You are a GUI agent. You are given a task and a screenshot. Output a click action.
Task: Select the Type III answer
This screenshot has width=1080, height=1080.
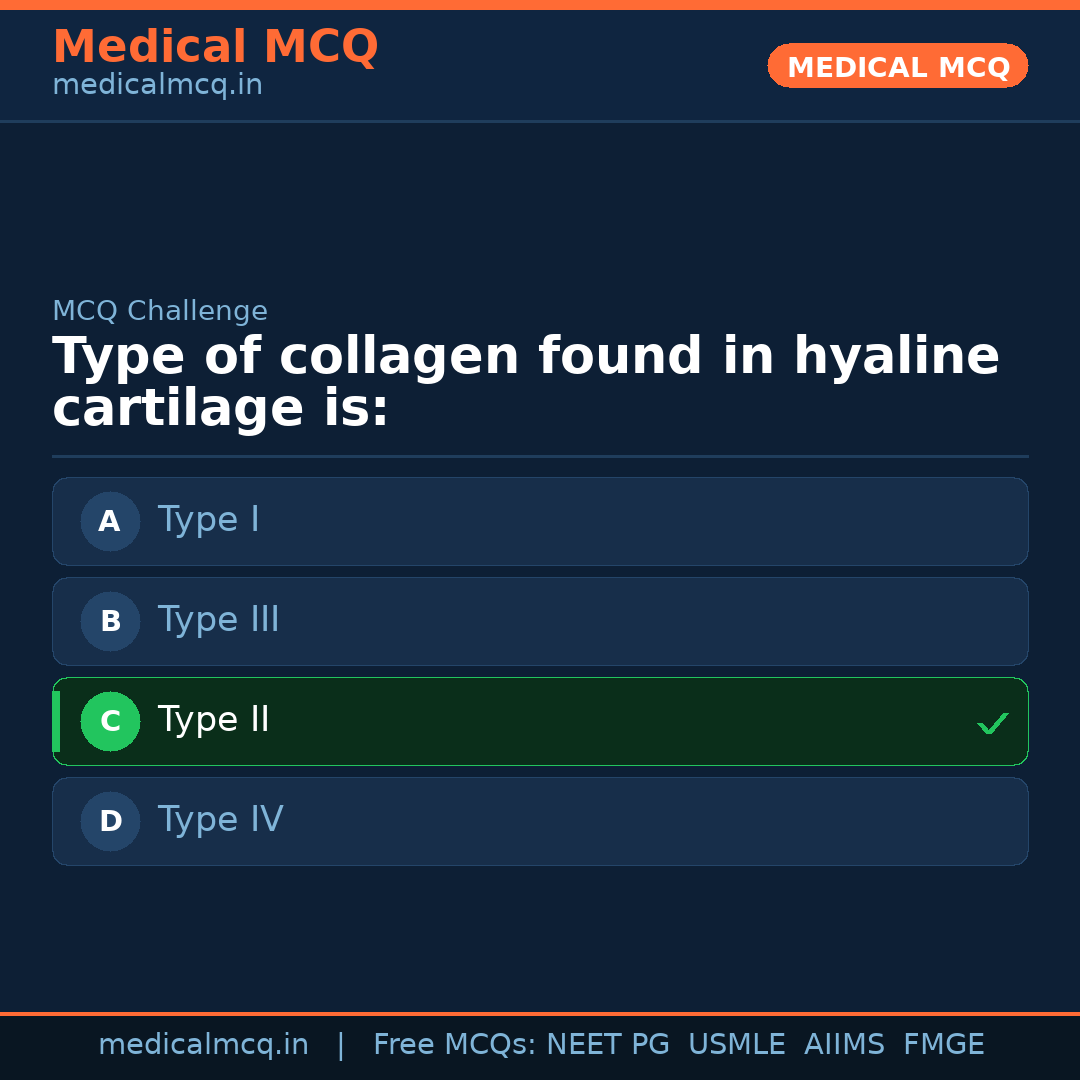(219, 620)
